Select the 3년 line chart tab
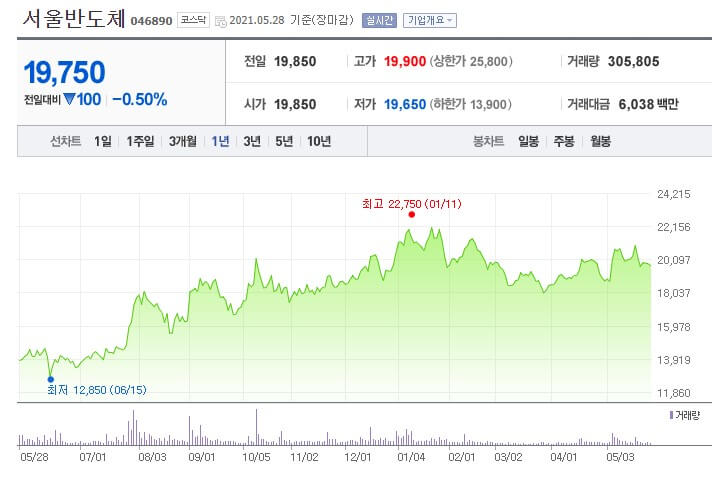The image size is (712, 479). click(x=252, y=141)
